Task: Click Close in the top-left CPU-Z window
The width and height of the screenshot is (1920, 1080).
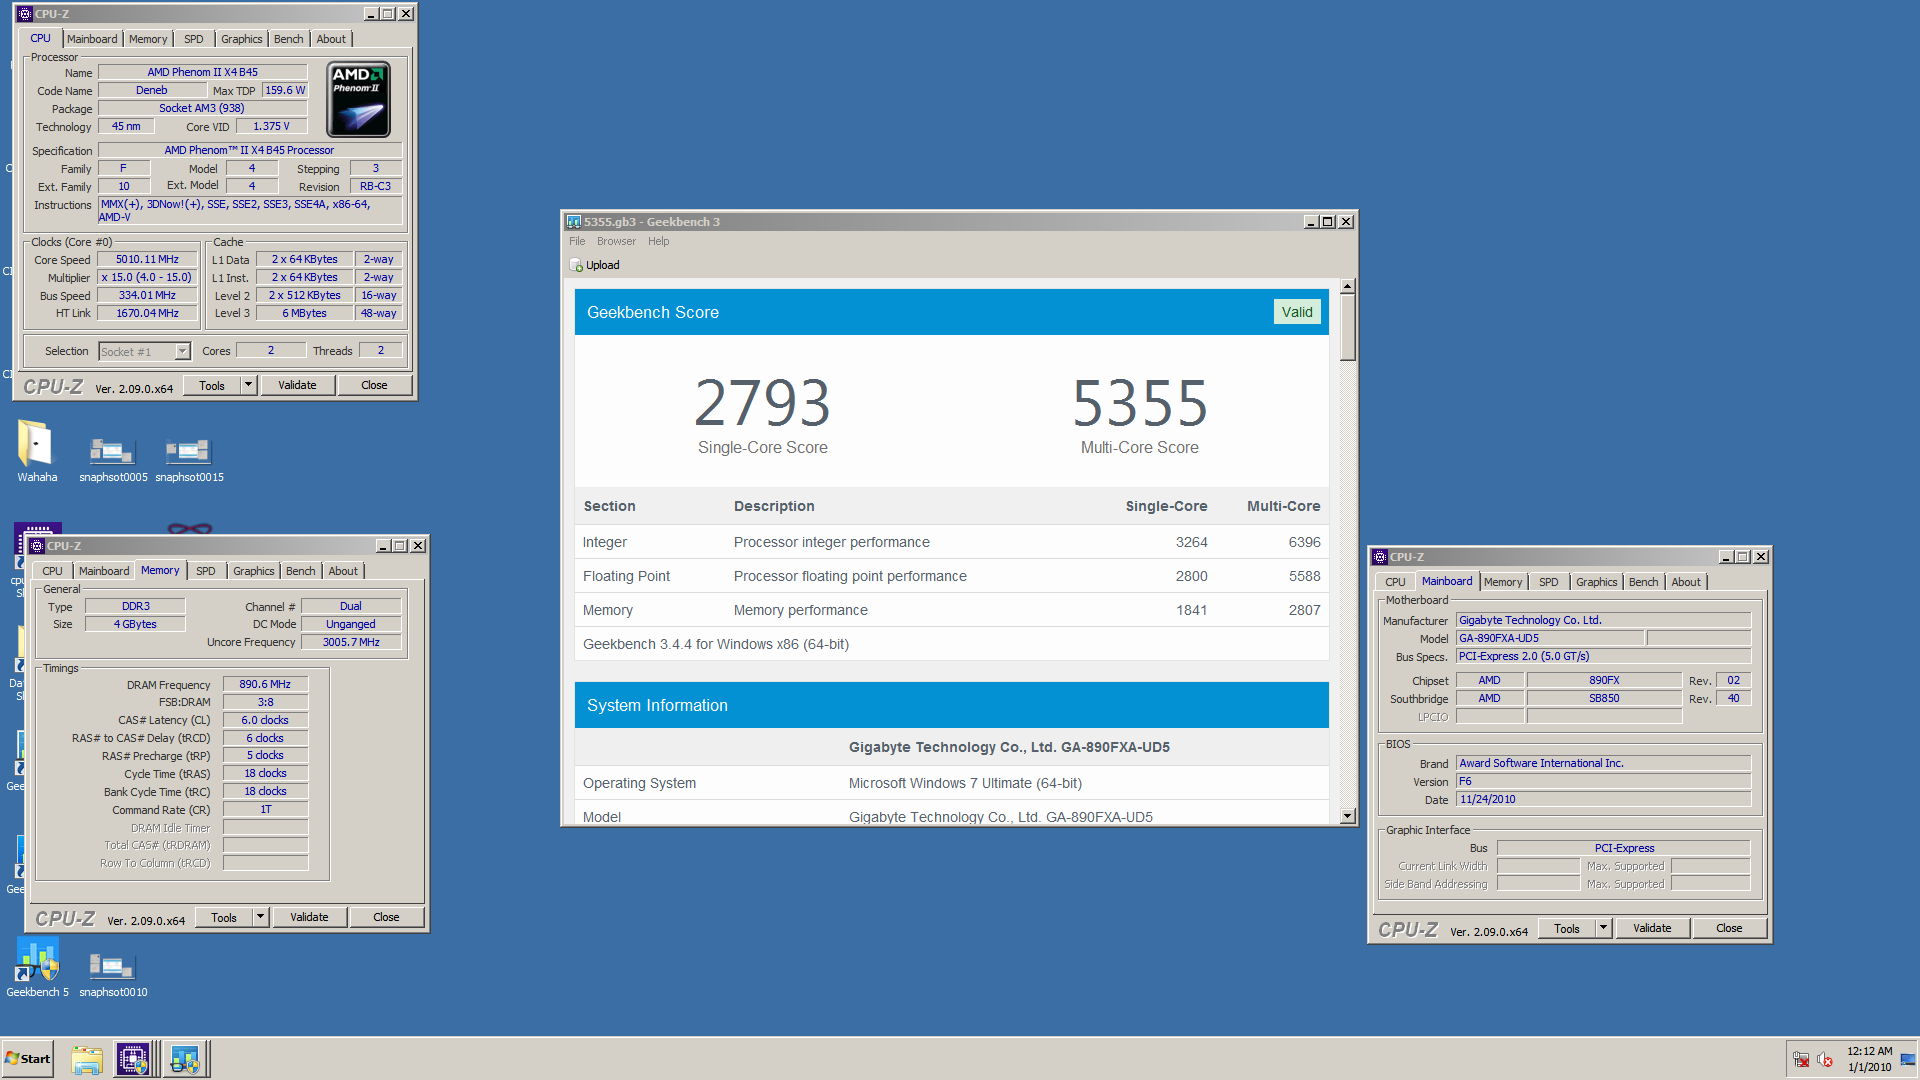Action: [x=374, y=385]
